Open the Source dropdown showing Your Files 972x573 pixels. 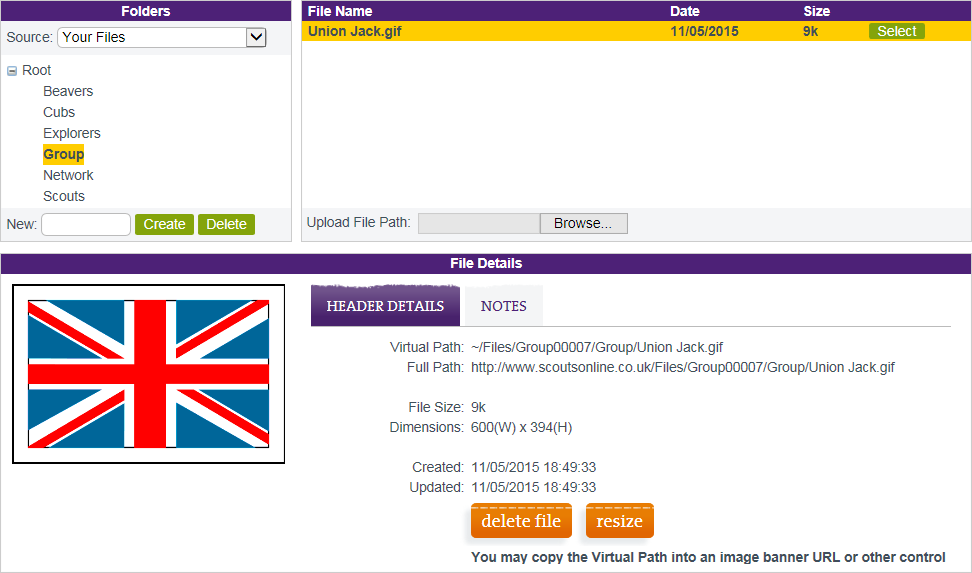pyautogui.click(x=162, y=37)
